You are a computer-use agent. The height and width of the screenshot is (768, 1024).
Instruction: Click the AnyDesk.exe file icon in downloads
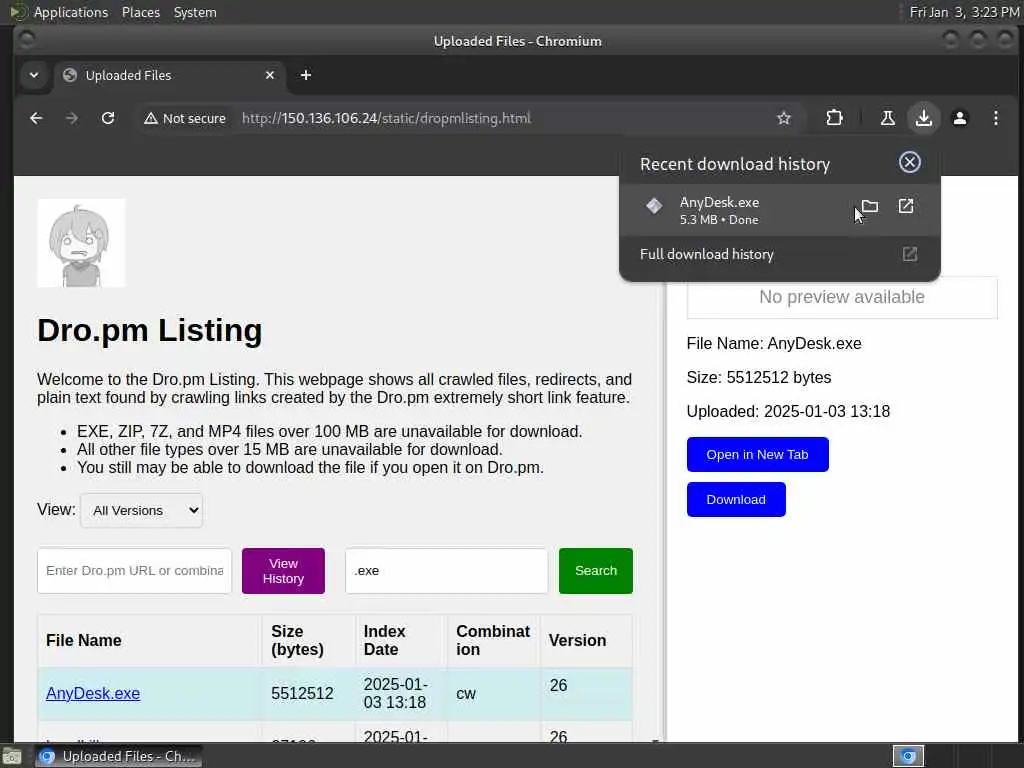pos(654,206)
